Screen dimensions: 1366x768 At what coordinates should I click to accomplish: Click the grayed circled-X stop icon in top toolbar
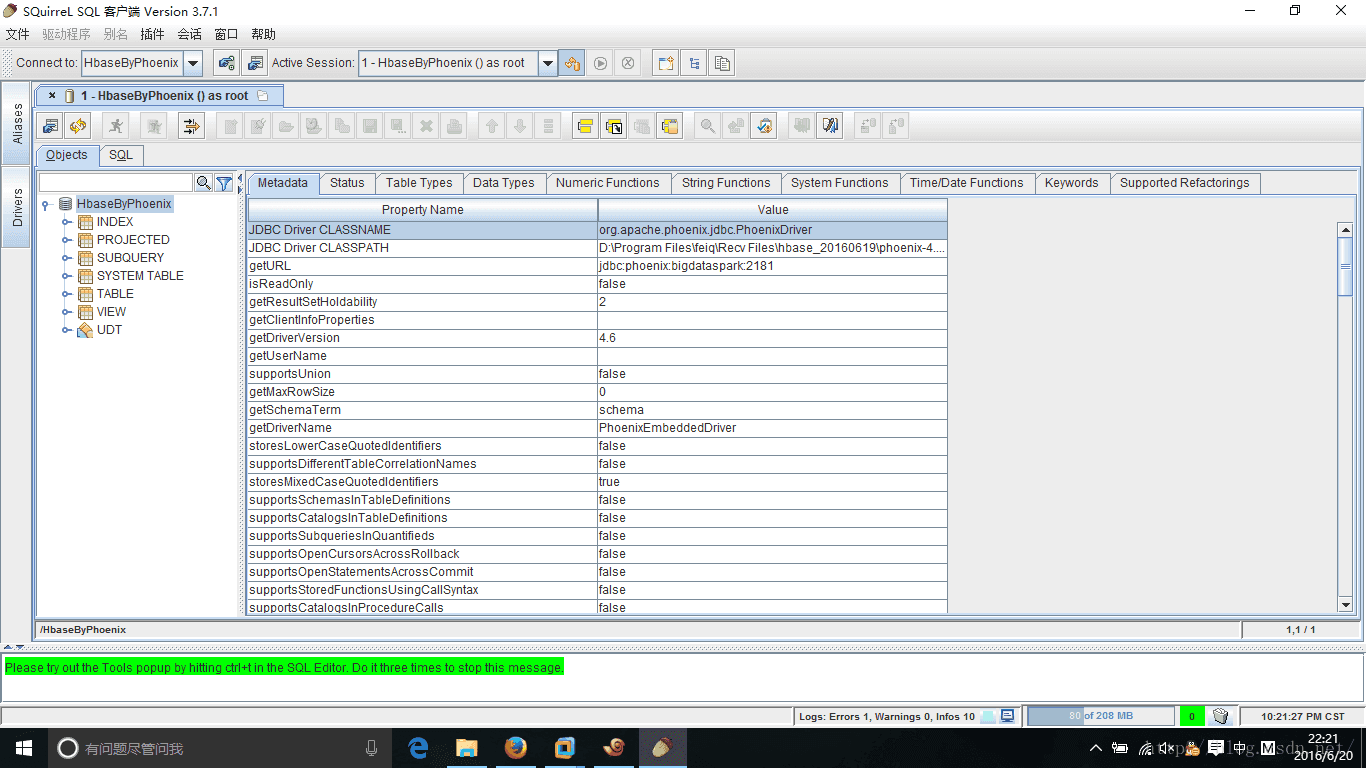(x=628, y=63)
